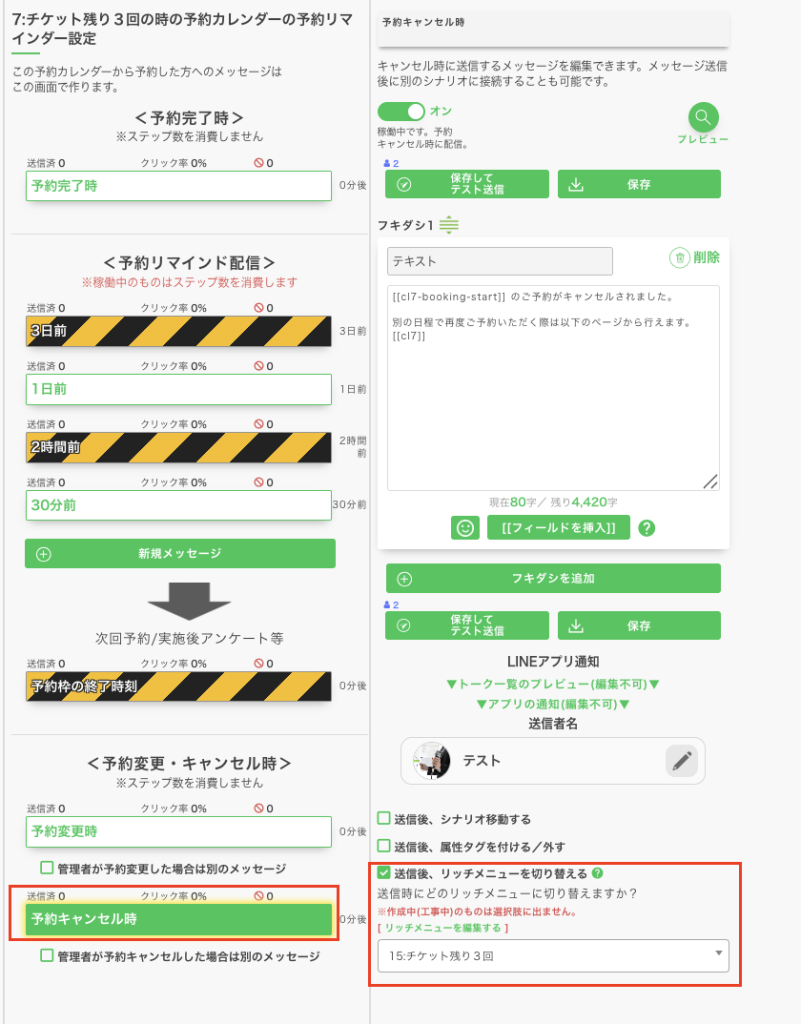Click help icon next to リッチメニューを切り替える
801x1024 pixels.
click(x=597, y=873)
